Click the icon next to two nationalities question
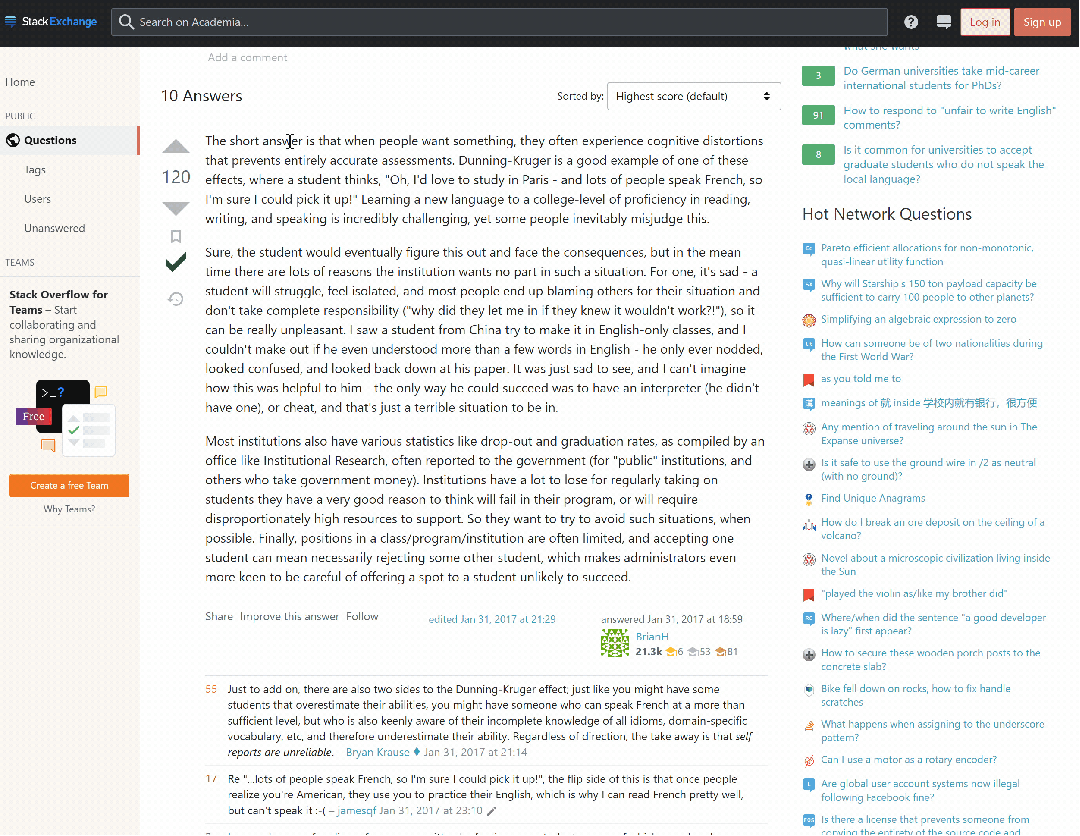This screenshot has height=836, width=1080. (809, 344)
